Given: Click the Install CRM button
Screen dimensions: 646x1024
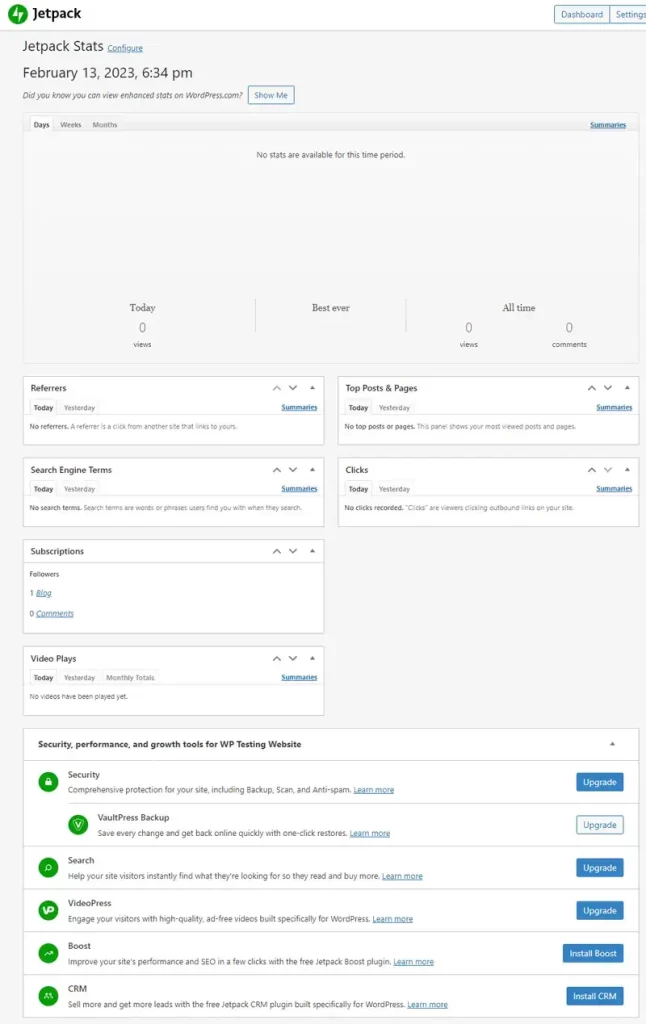Looking at the screenshot, I should 594,996.
